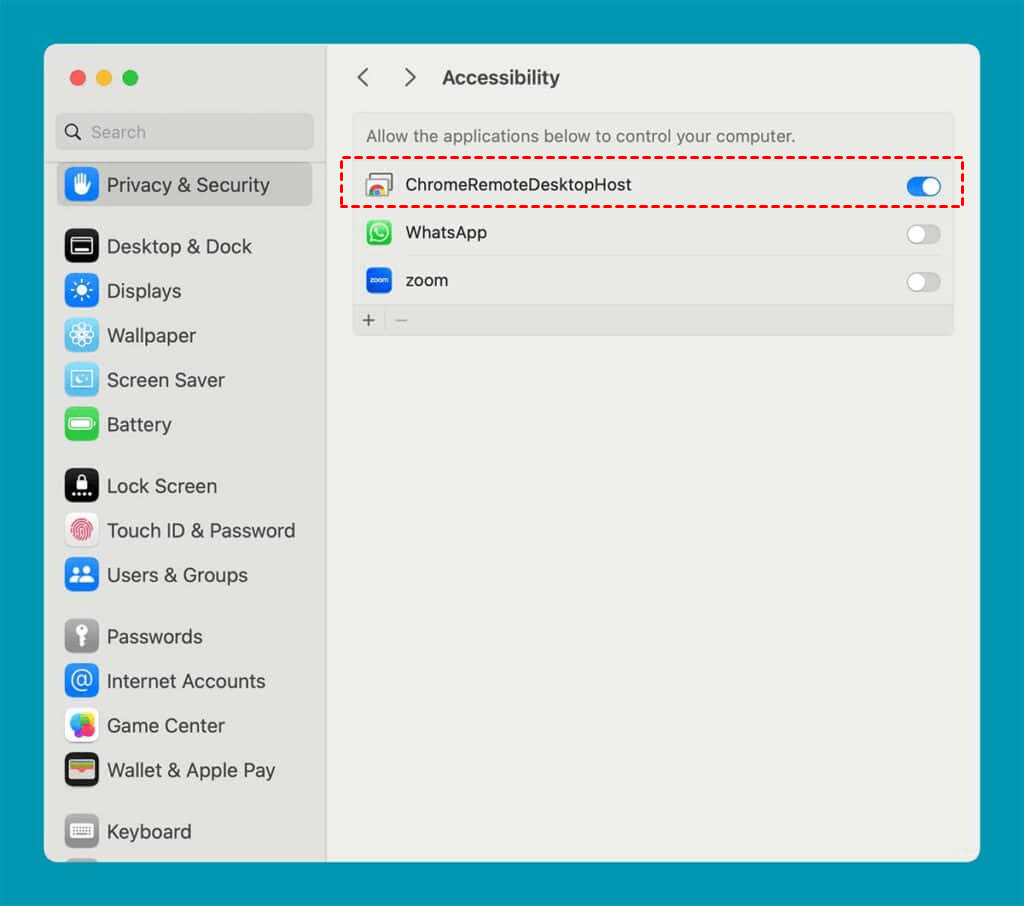Click the zoom app icon
The height and width of the screenshot is (906, 1024).
[379, 280]
